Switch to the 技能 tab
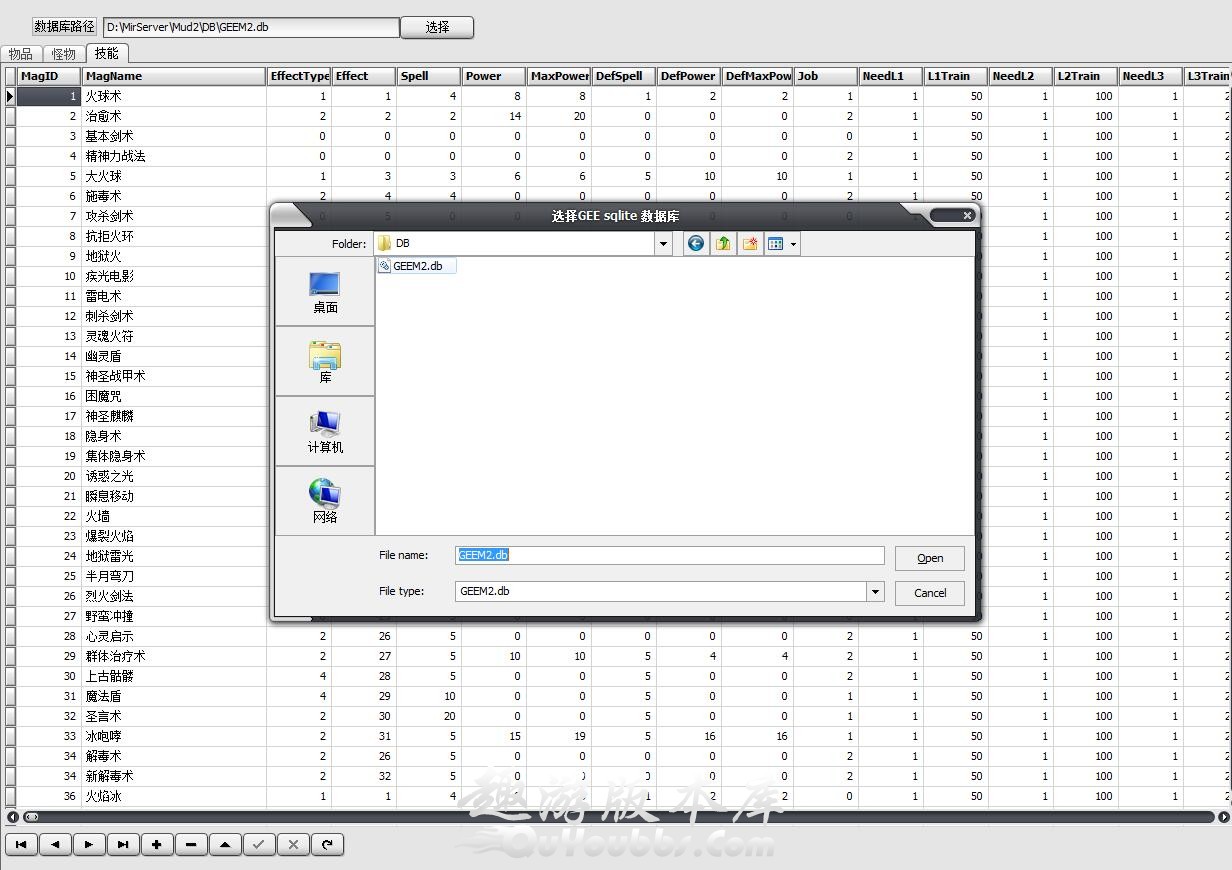1232x870 pixels. 106,53
